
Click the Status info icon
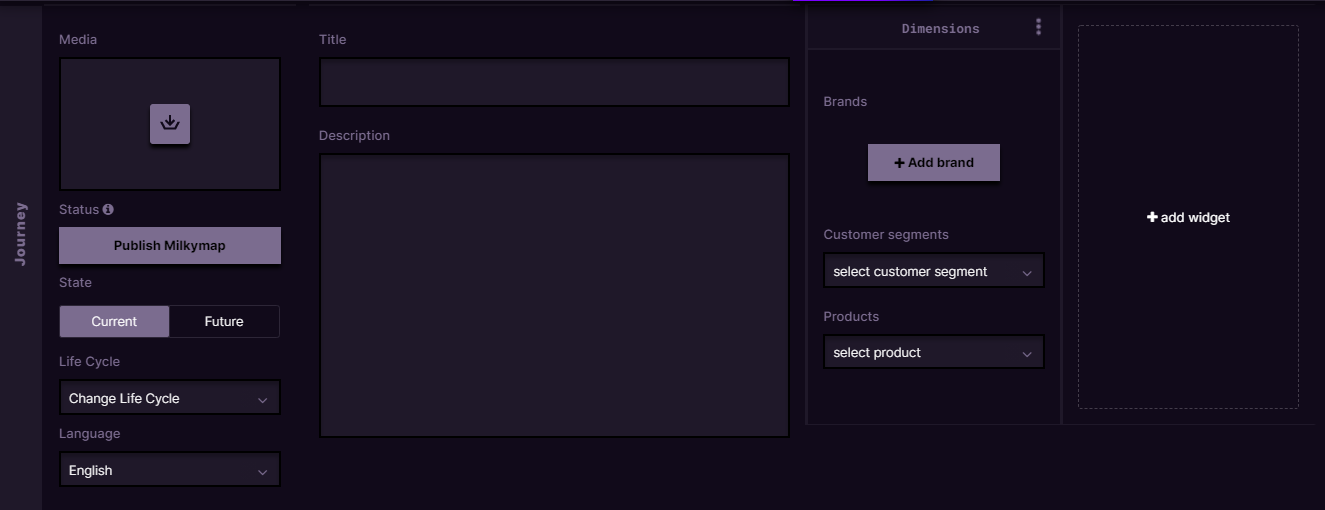coord(108,209)
